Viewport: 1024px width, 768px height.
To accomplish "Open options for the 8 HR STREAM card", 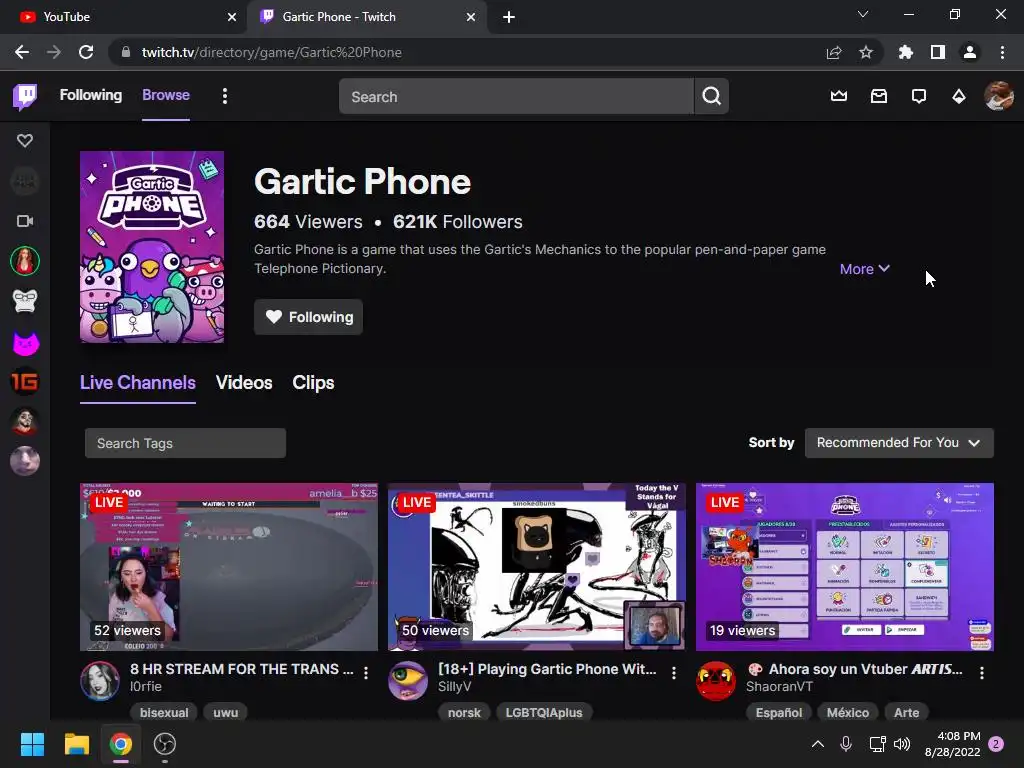I will [x=366, y=673].
